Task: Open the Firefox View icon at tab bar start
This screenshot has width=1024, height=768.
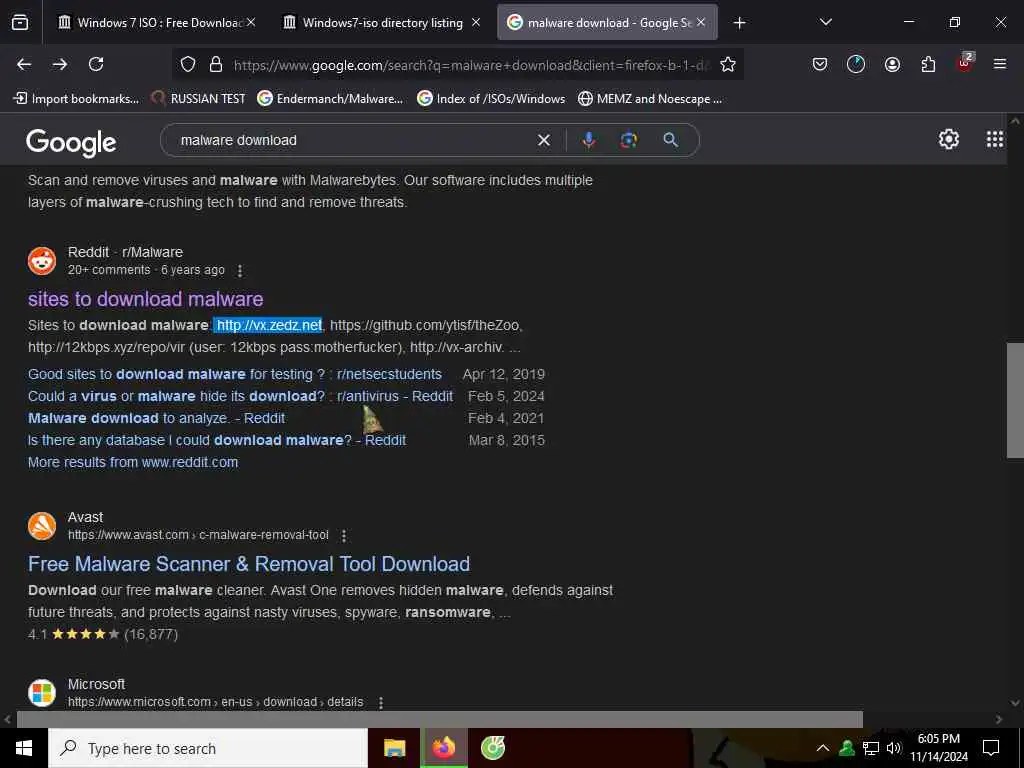Action: coord(20,23)
